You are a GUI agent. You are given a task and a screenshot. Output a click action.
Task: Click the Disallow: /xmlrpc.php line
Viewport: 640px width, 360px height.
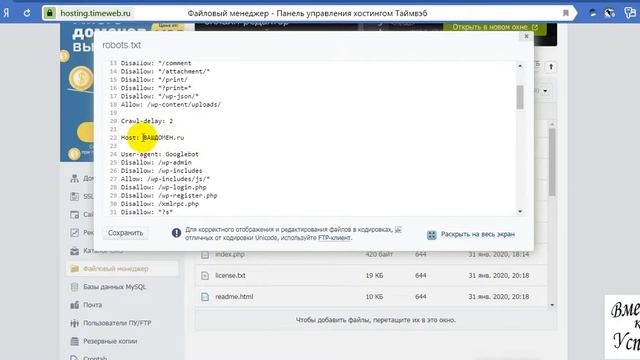(x=160, y=204)
